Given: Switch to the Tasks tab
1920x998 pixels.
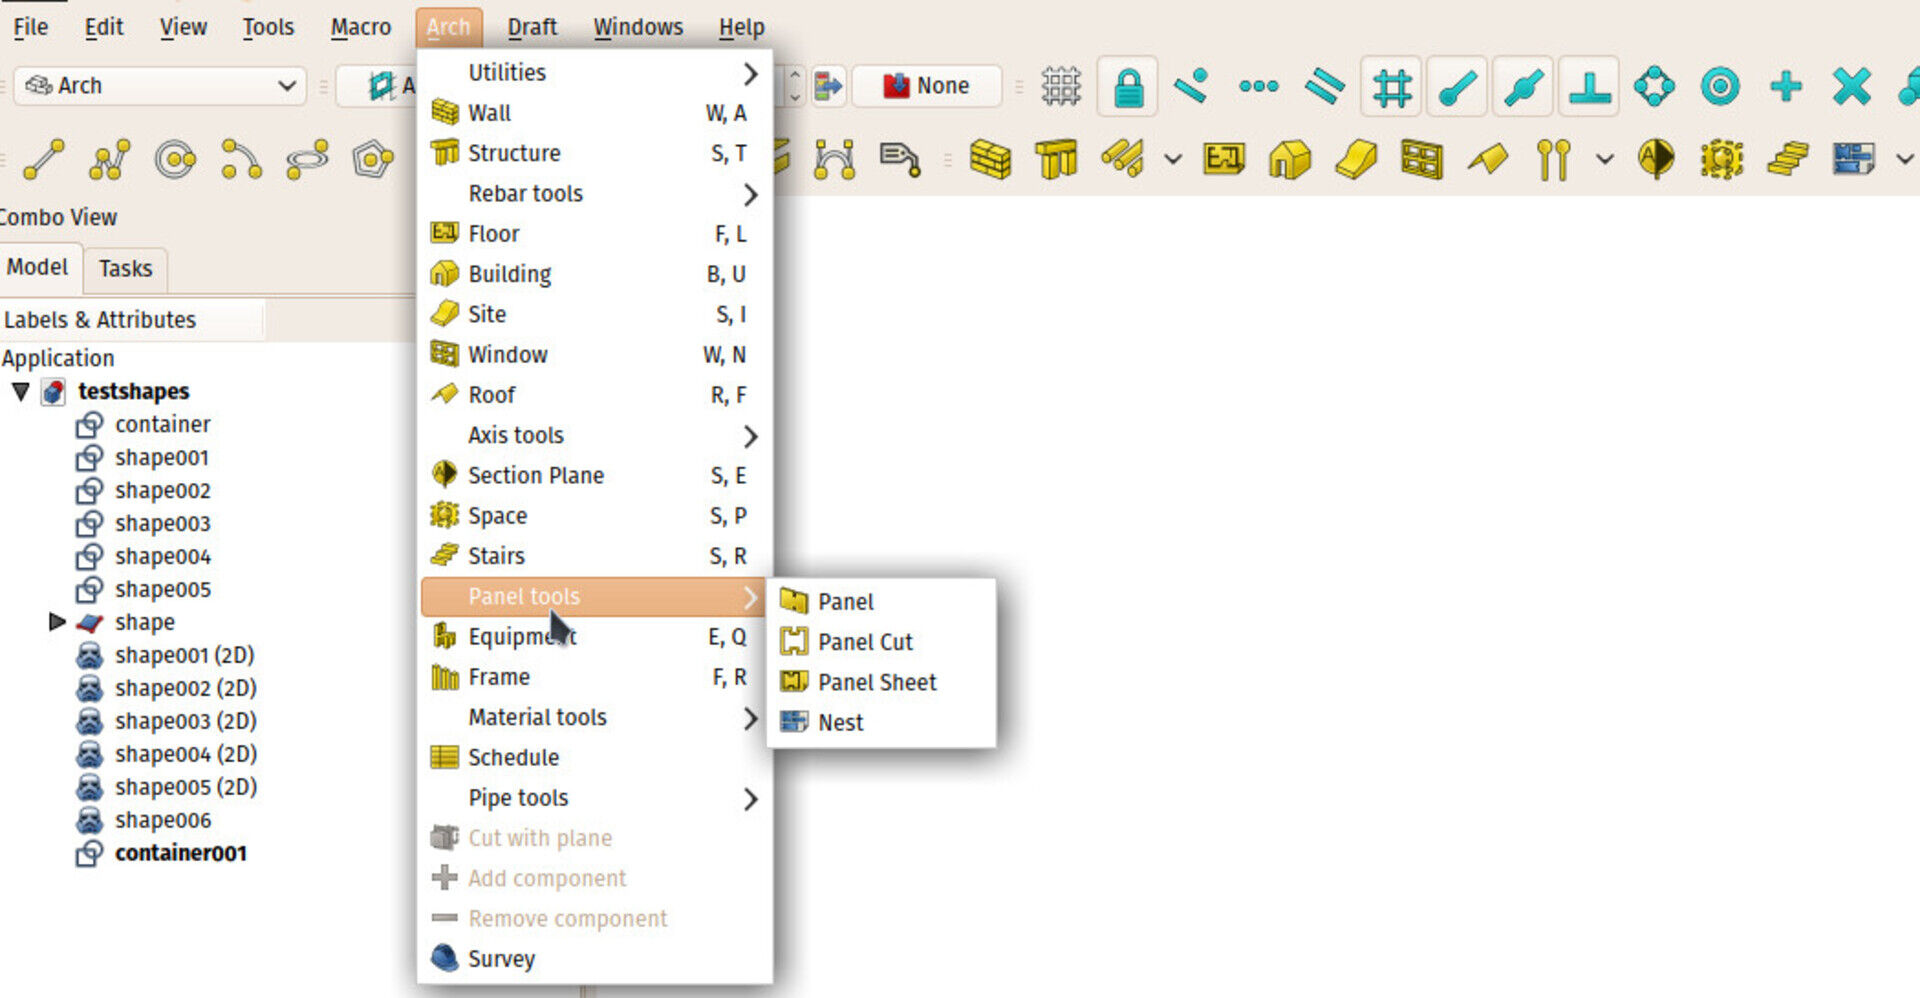Looking at the screenshot, I should (x=125, y=268).
